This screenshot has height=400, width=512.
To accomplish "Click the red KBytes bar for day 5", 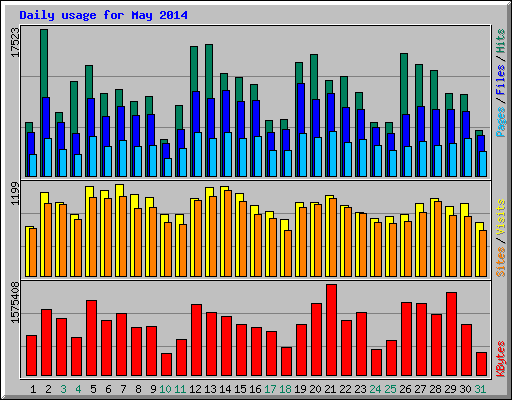I will tap(91, 338).
